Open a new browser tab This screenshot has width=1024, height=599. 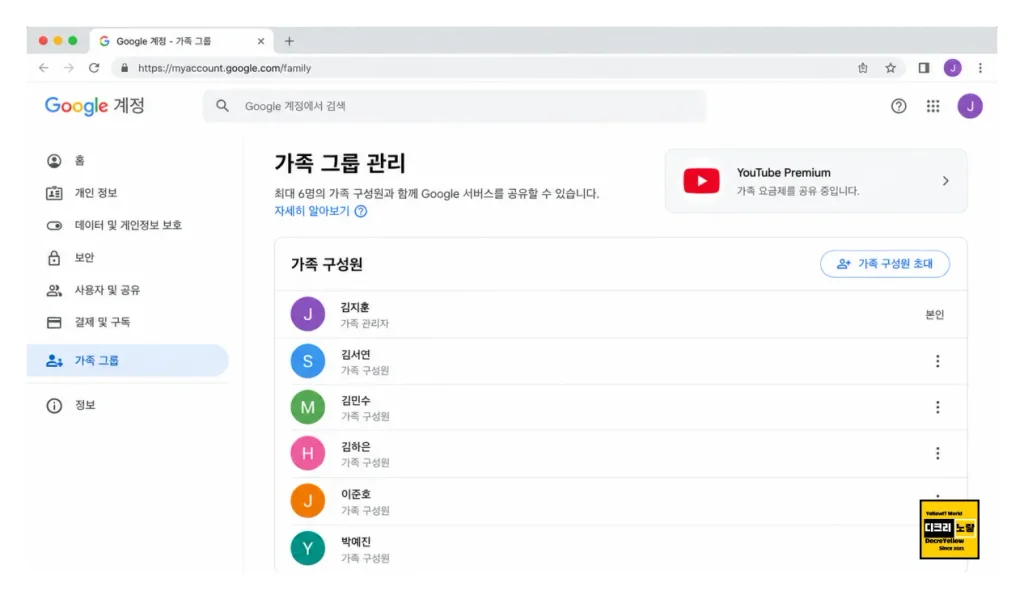point(289,41)
